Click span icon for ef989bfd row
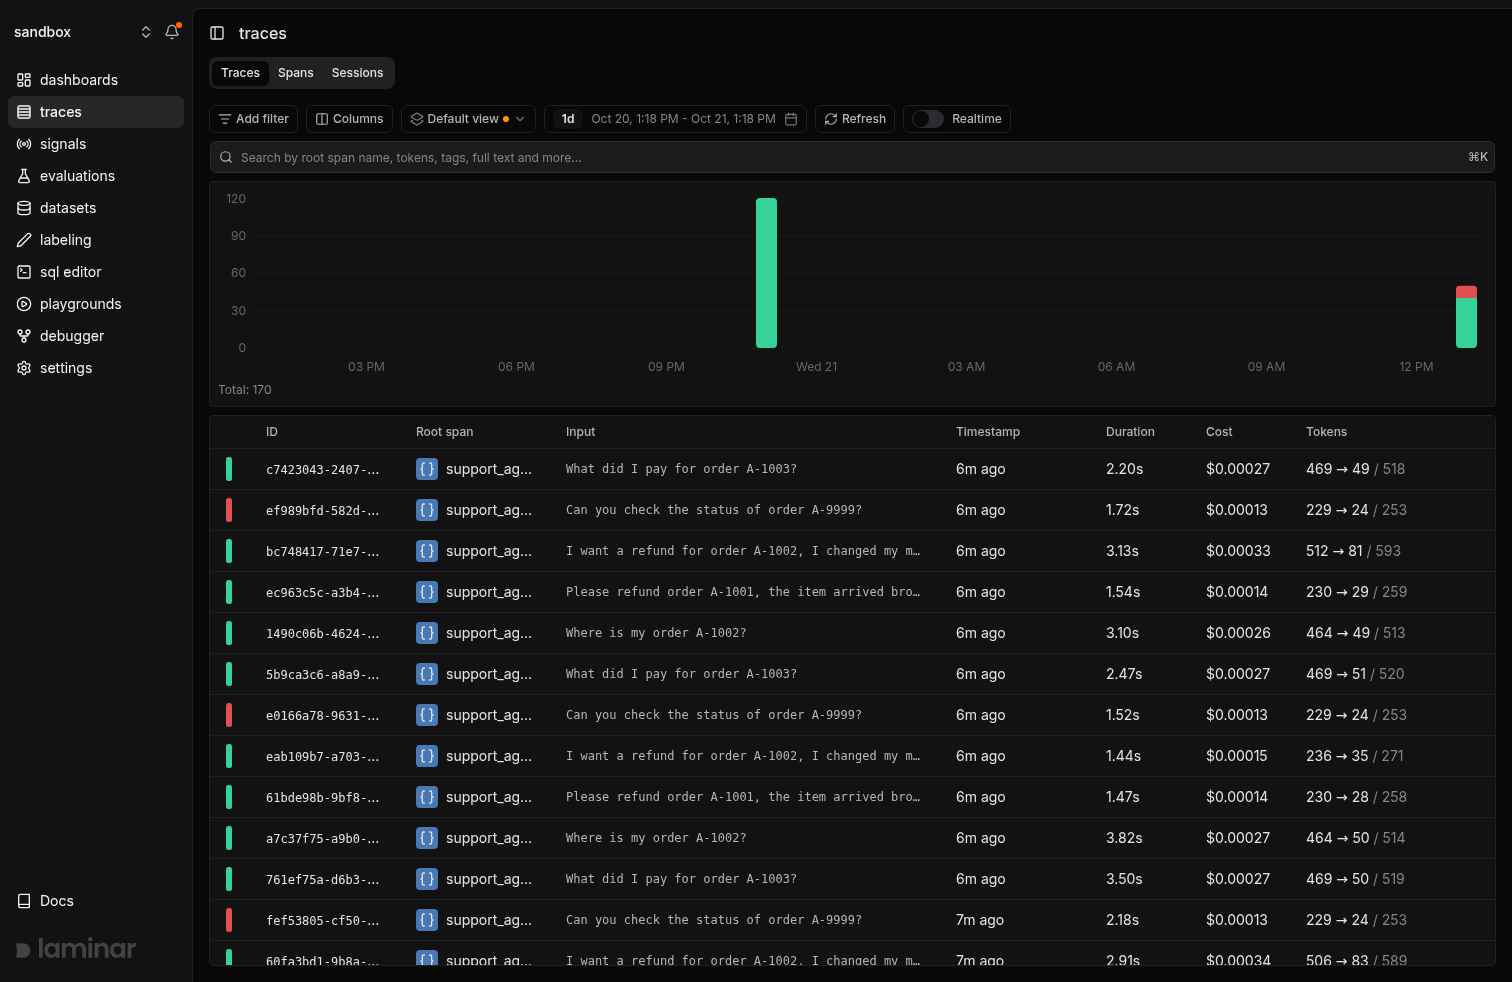Screen dimensions: 1512x982 click(x=427, y=510)
